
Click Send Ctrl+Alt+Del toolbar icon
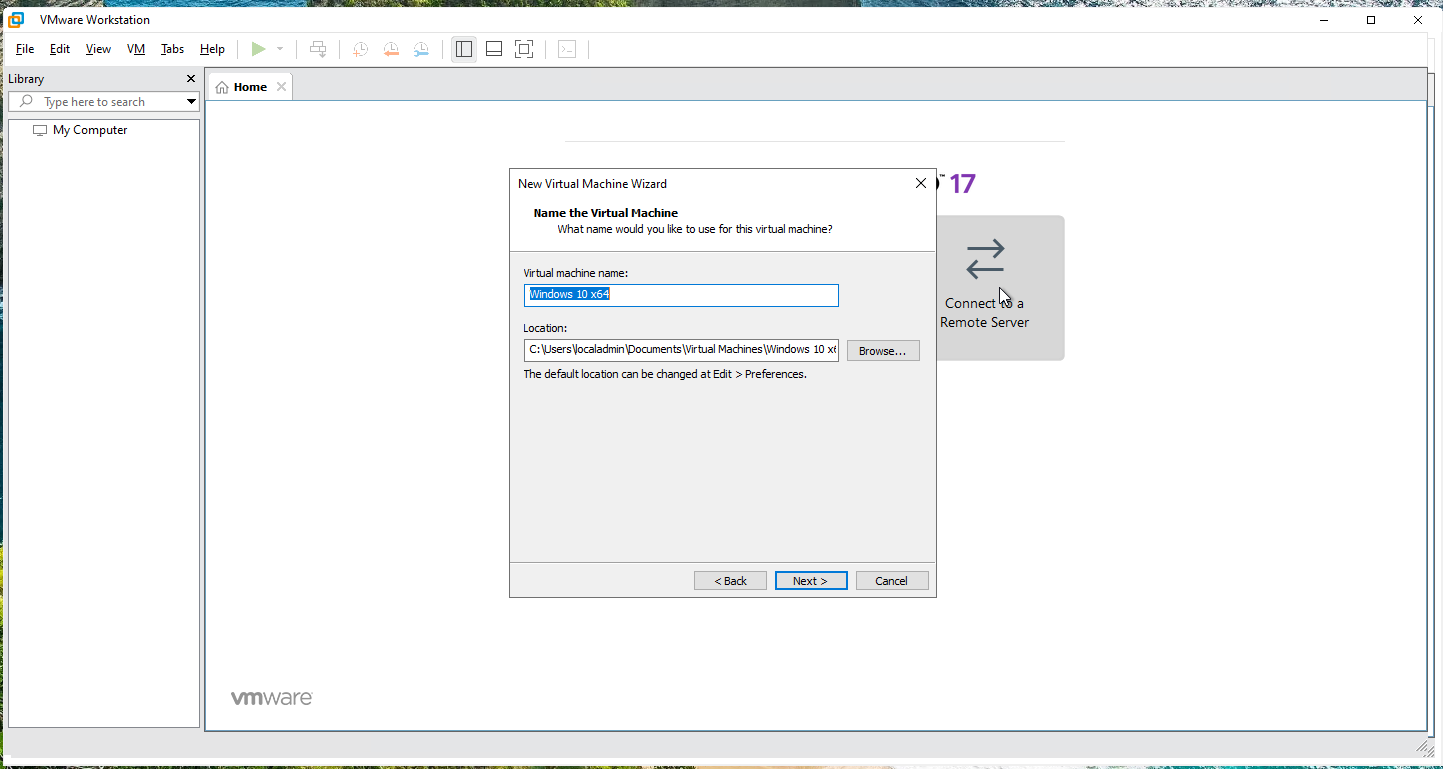click(x=318, y=49)
